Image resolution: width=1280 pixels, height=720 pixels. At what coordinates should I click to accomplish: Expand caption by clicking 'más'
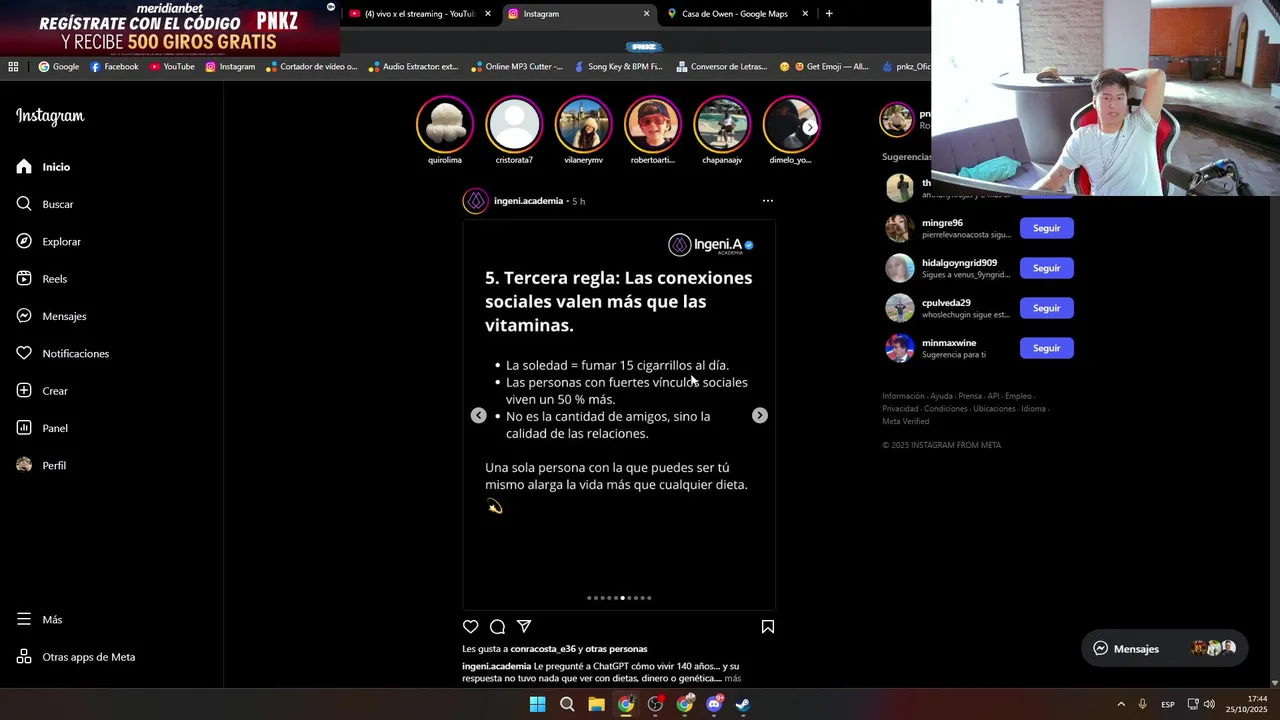point(733,679)
